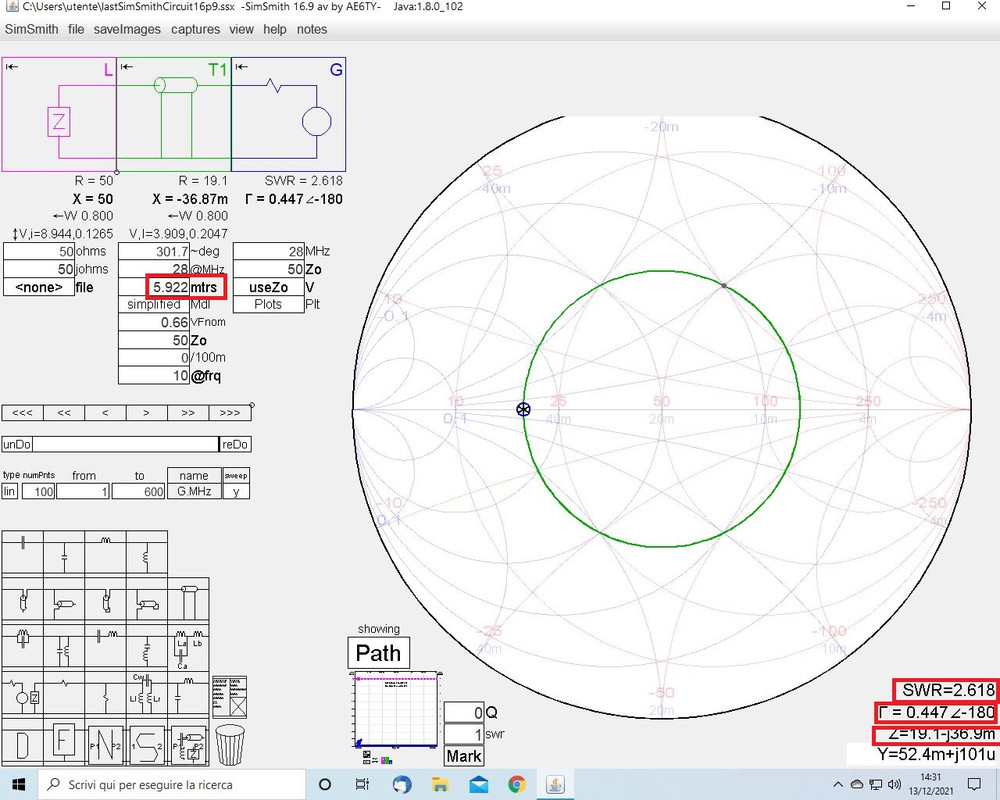Select the F block element

(64, 743)
